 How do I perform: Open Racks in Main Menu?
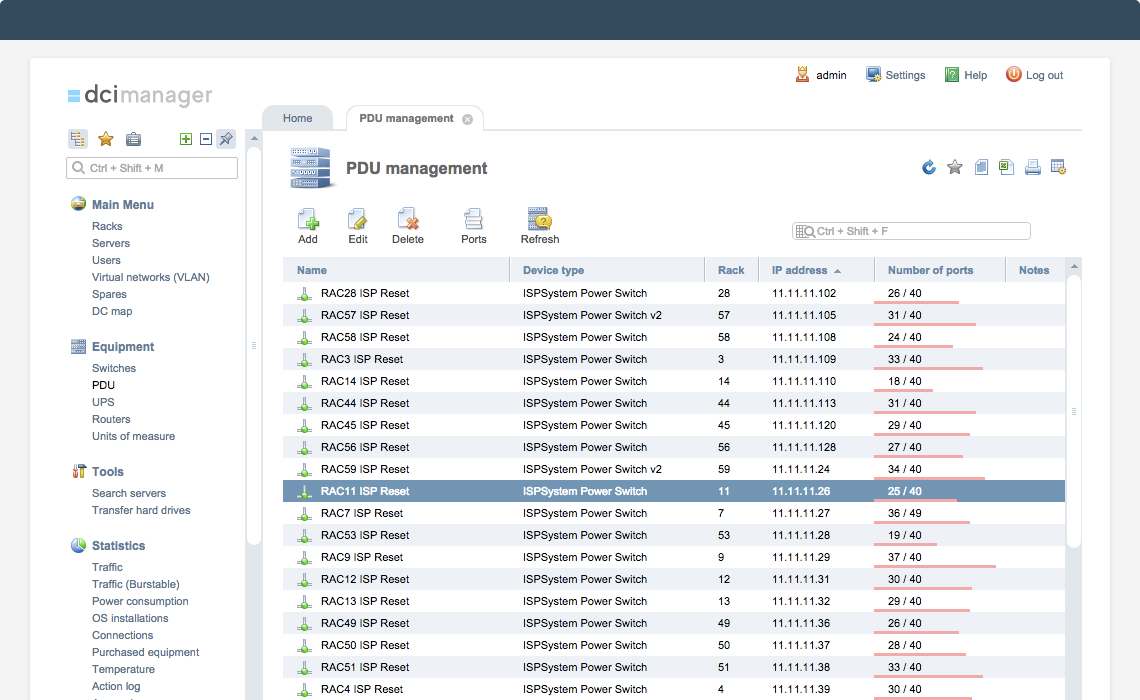click(107, 226)
